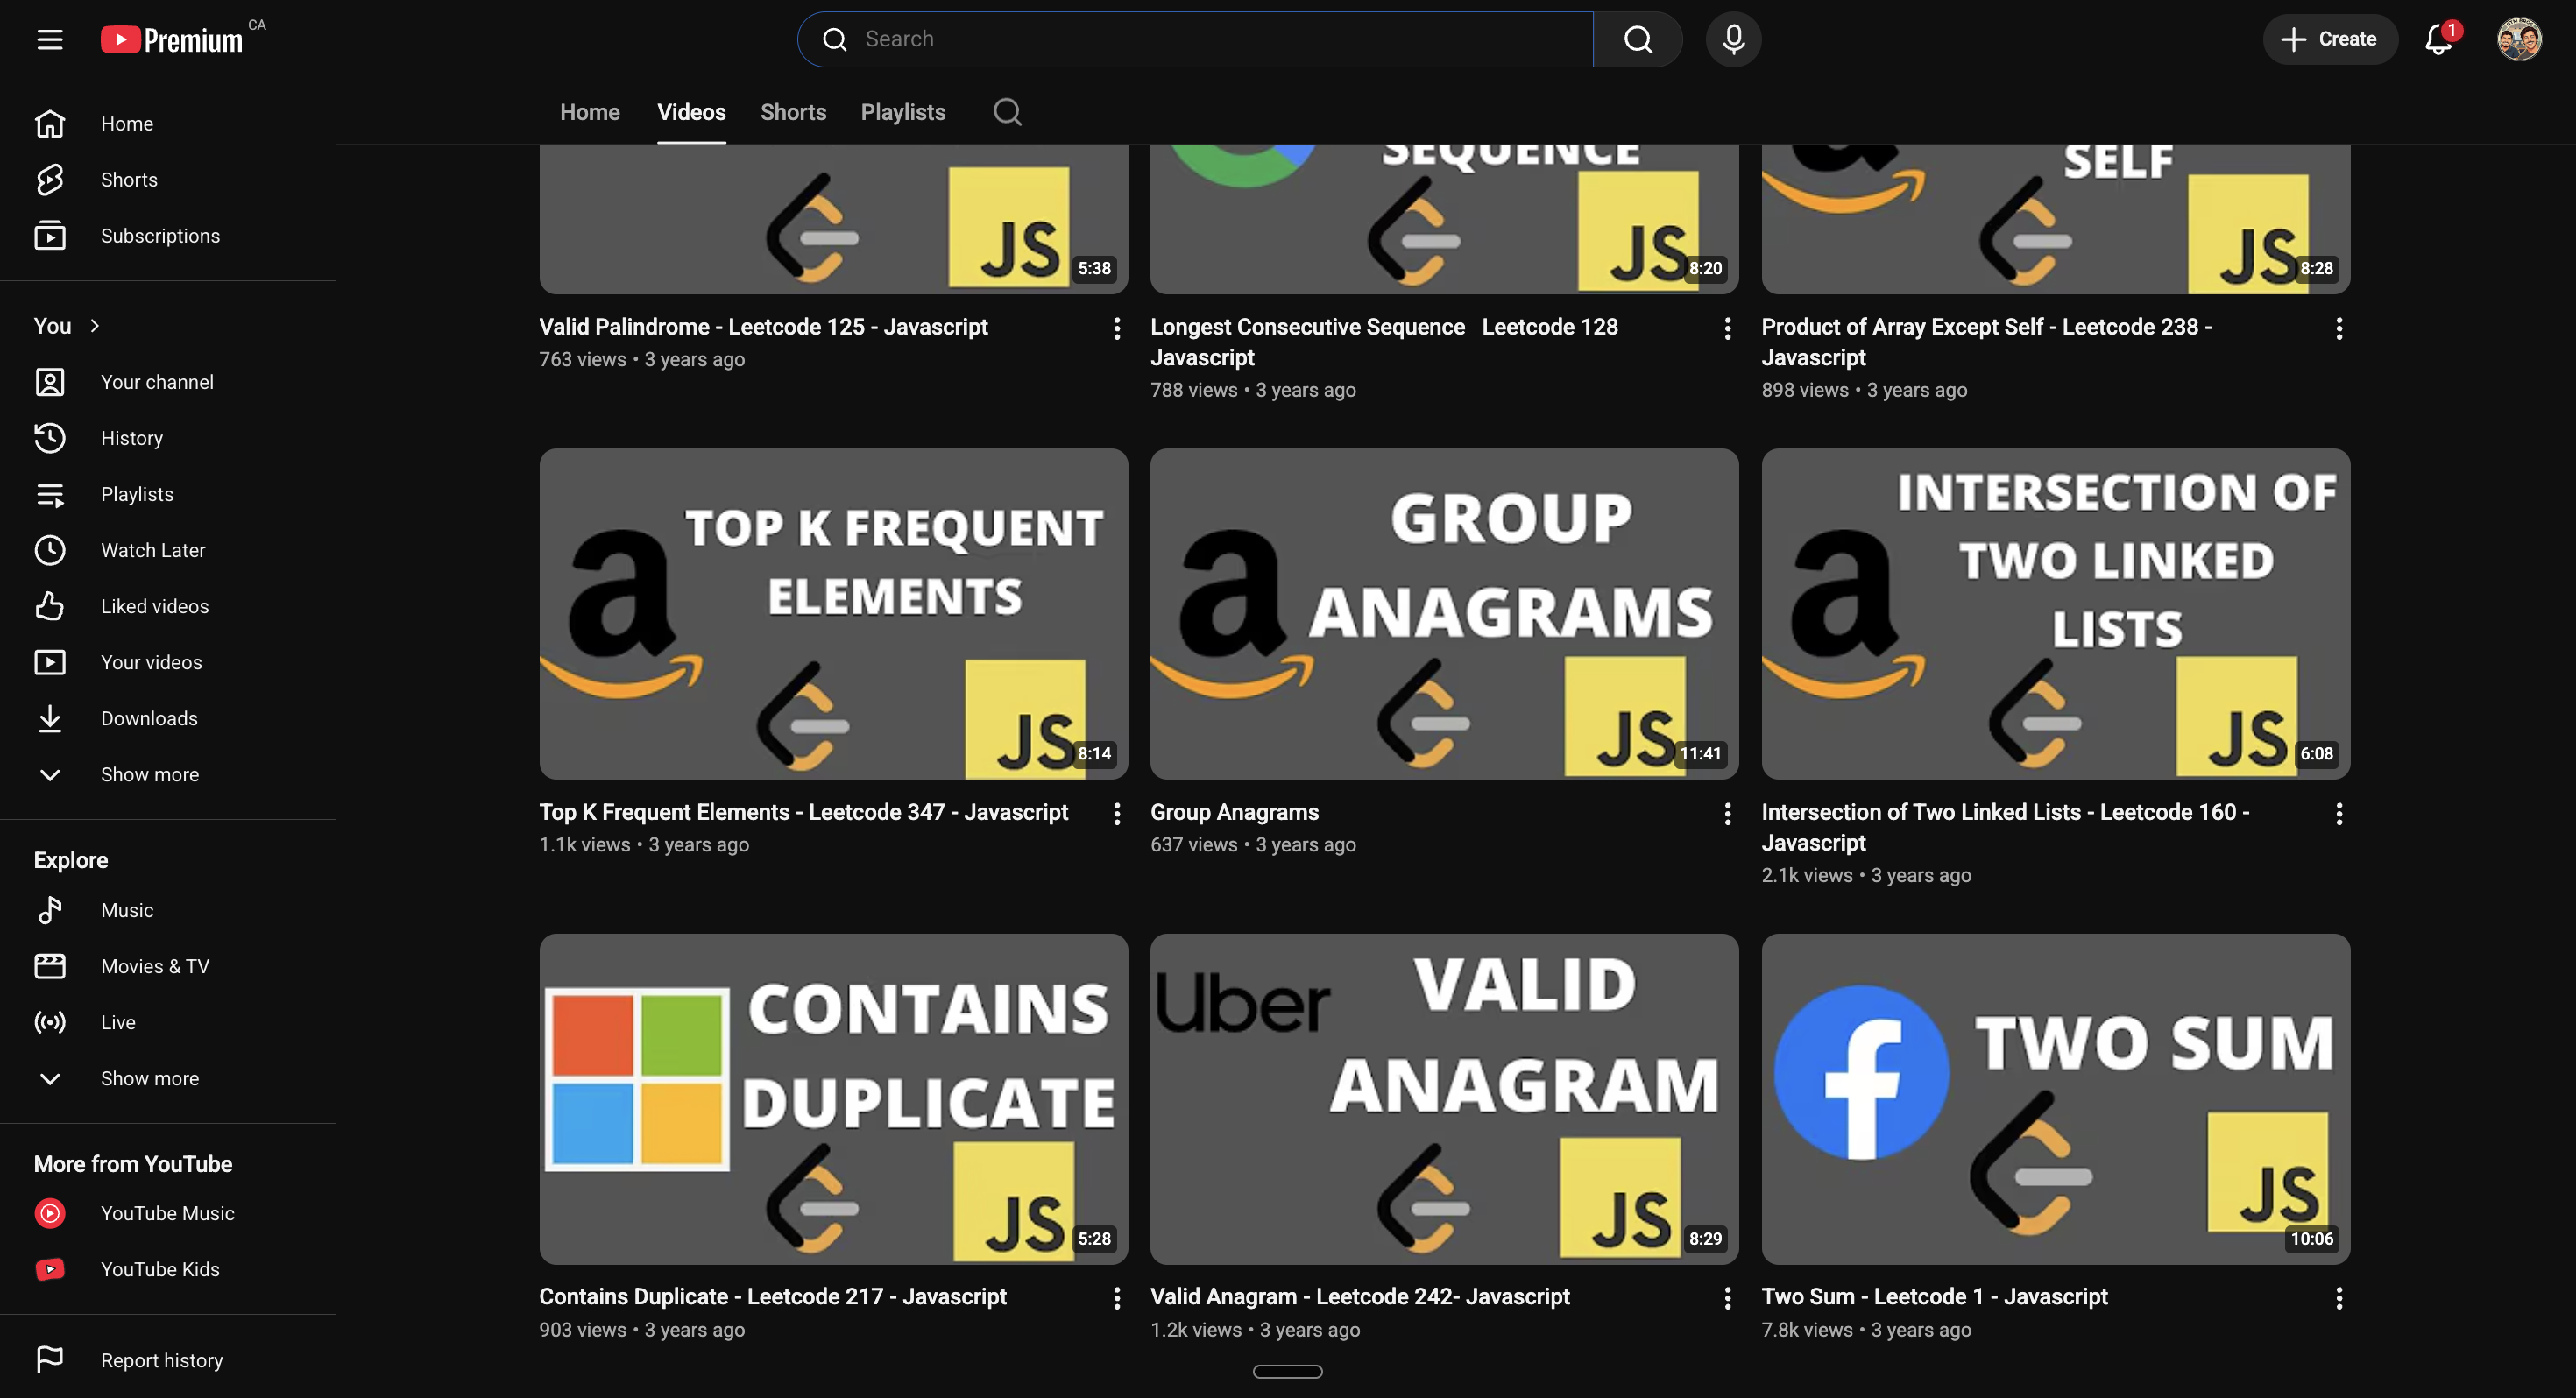Open Product of Array Except Self title

(x=1986, y=342)
